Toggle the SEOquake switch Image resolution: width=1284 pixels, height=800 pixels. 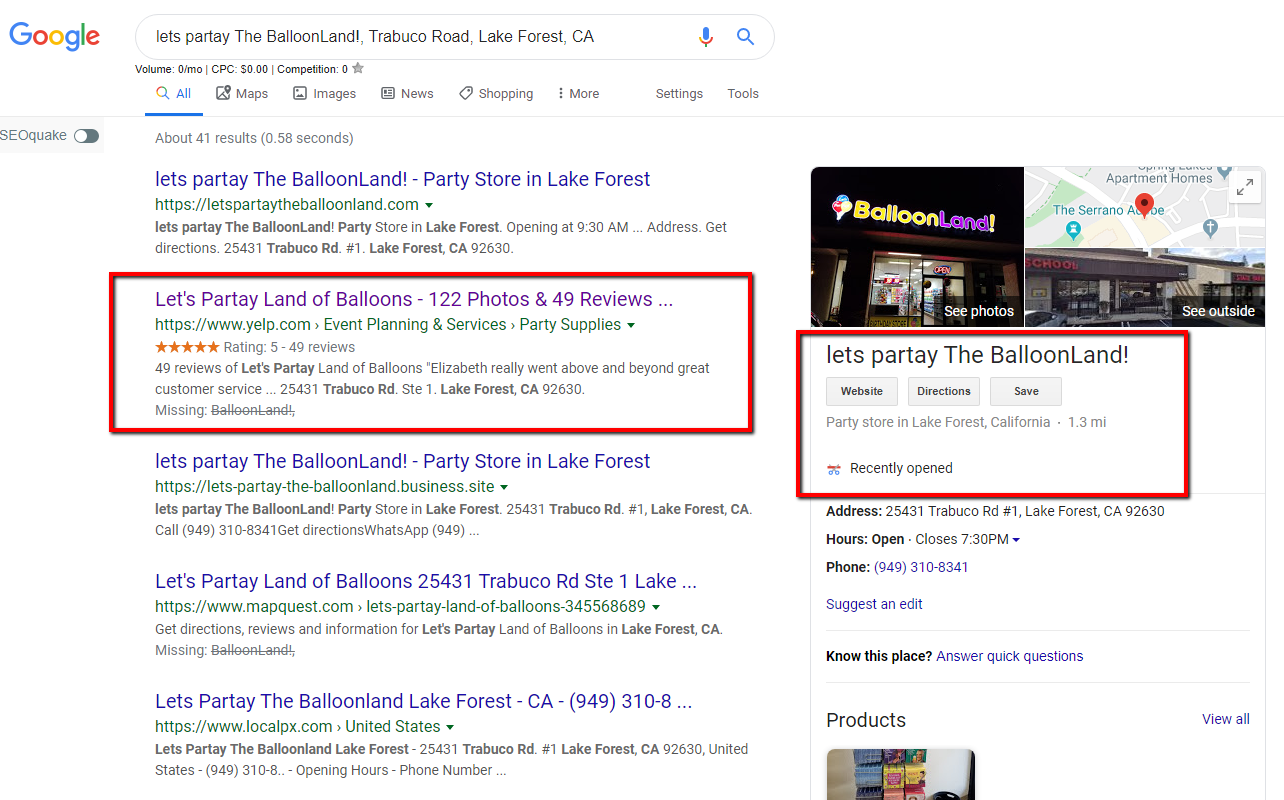pos(87,136)
